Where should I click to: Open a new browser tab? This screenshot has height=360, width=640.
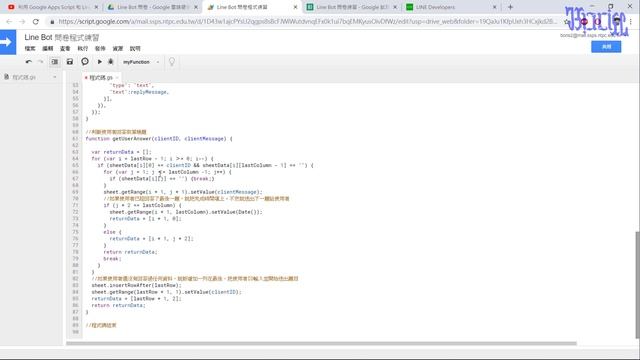pos(510,7)
